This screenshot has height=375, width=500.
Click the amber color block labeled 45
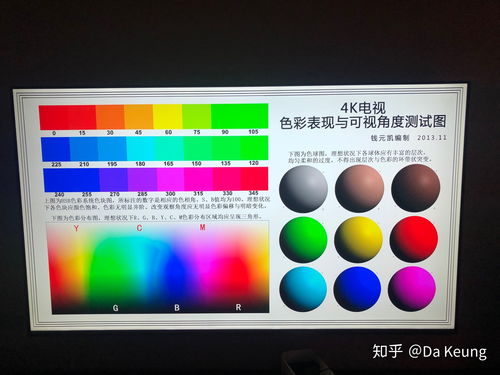(x=139, y=117)
